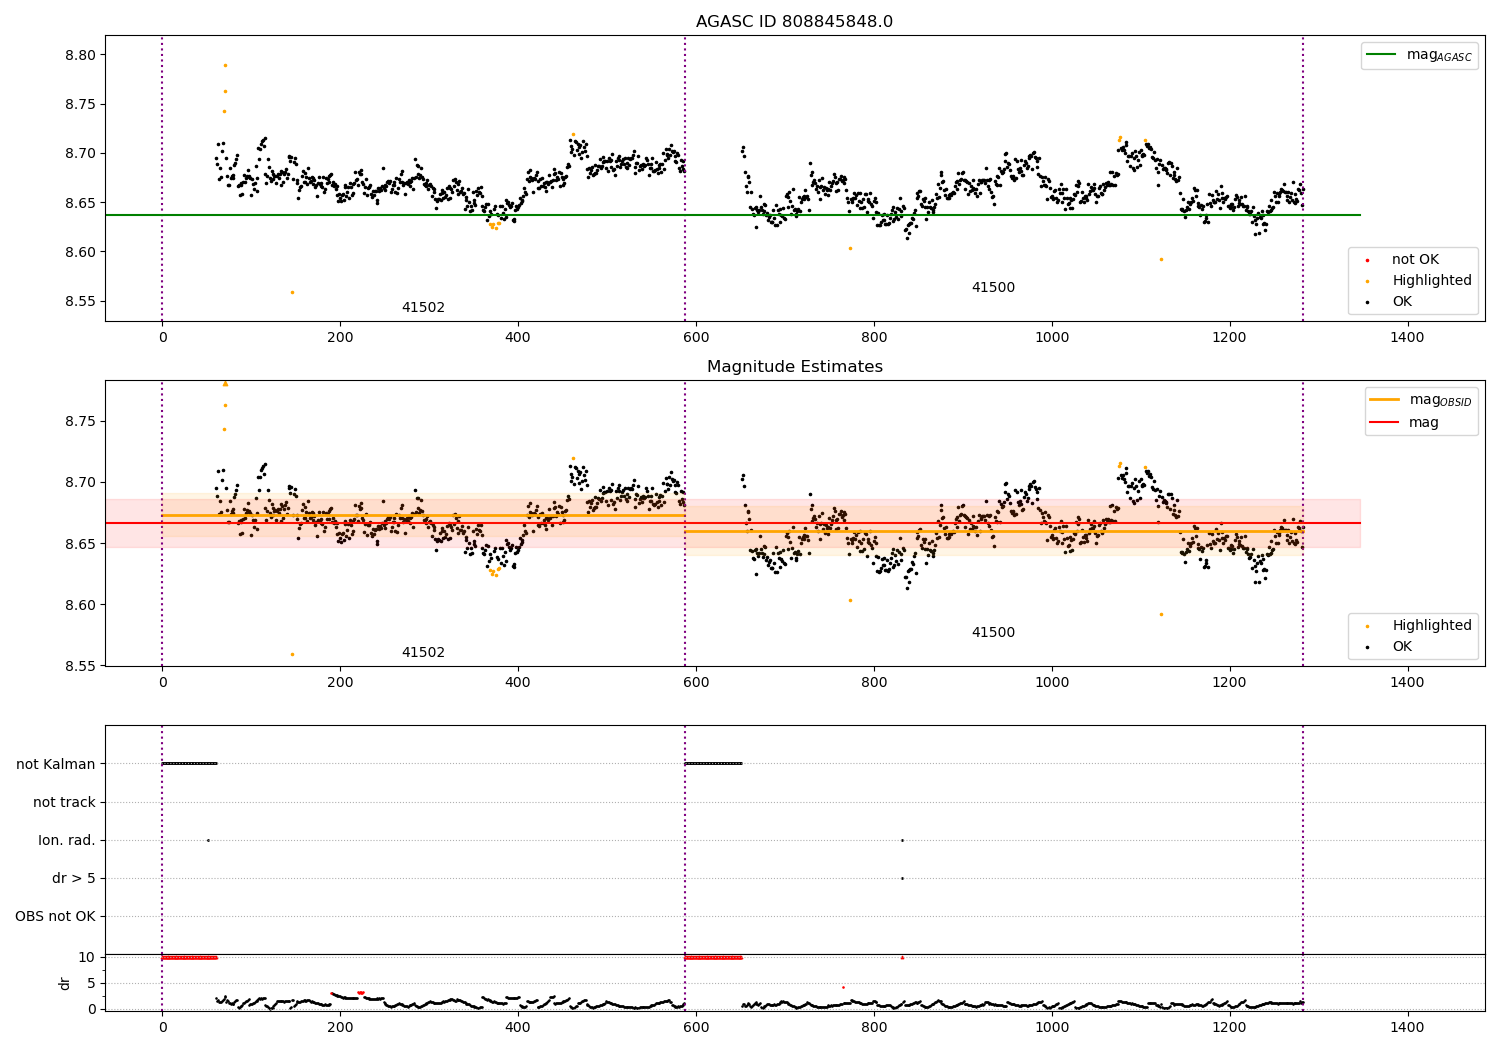The width and height of the screenshot is (1500, 1050).
Task: Click y-tick '8.65' on Magnitude Estimates plot
Action: click(x=80, y=544)
